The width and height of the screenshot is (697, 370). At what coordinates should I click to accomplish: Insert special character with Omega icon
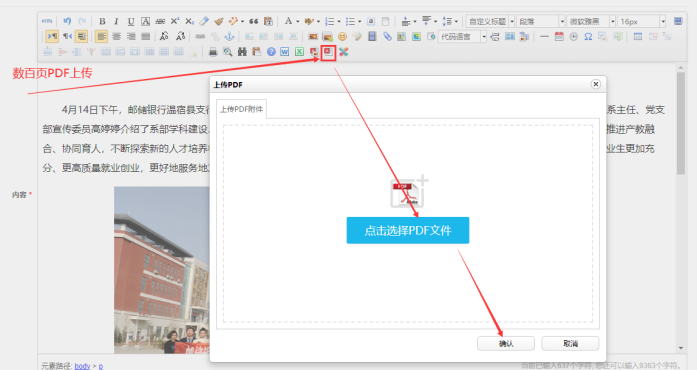(x=588, y=36)
